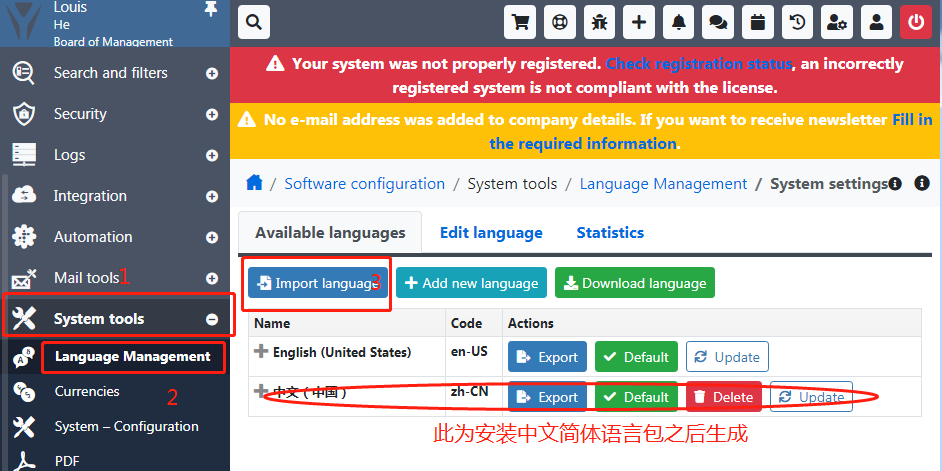Expand the English (United States) row plus

pos(261,351)
